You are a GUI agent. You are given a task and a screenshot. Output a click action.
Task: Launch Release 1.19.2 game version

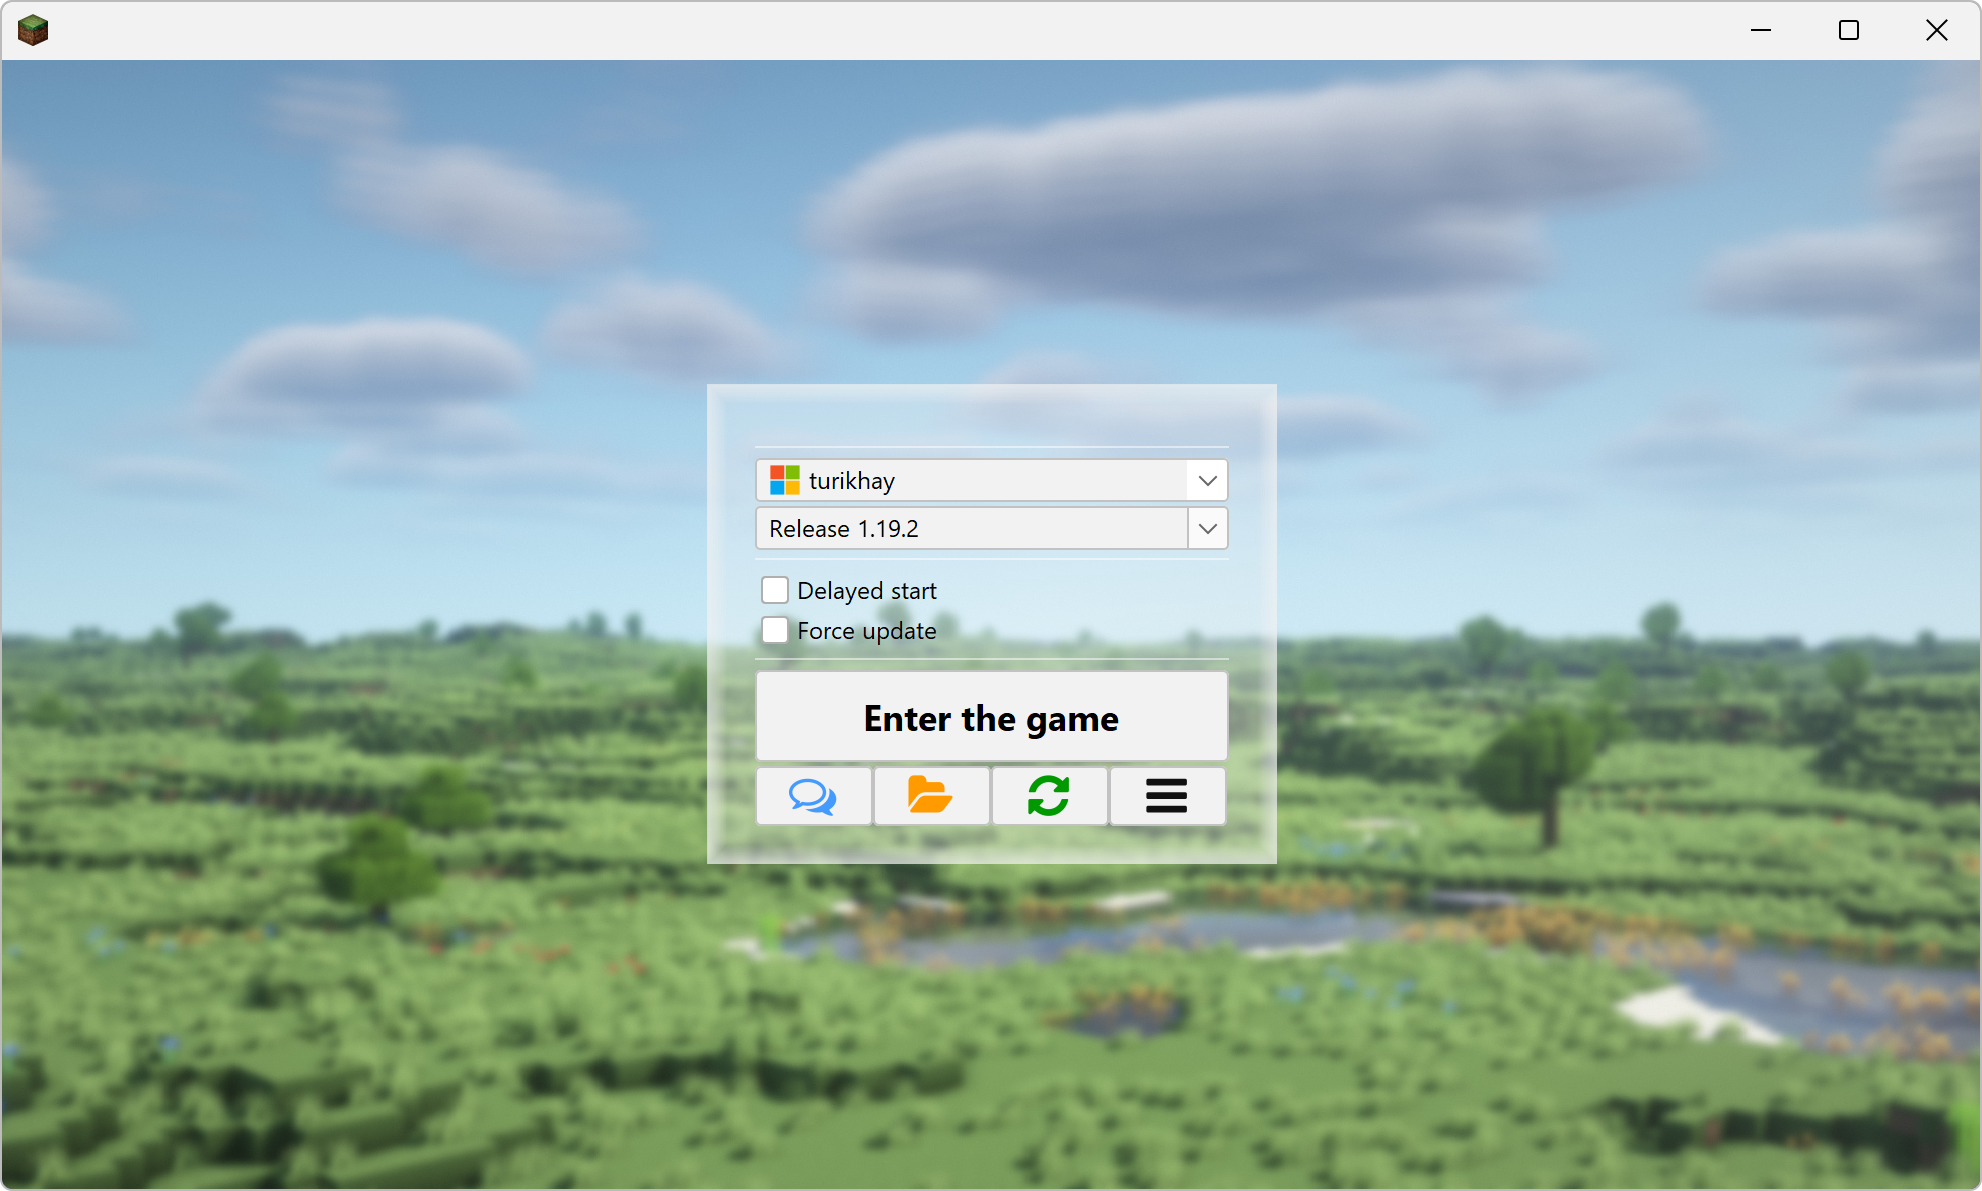coord(991,717)
